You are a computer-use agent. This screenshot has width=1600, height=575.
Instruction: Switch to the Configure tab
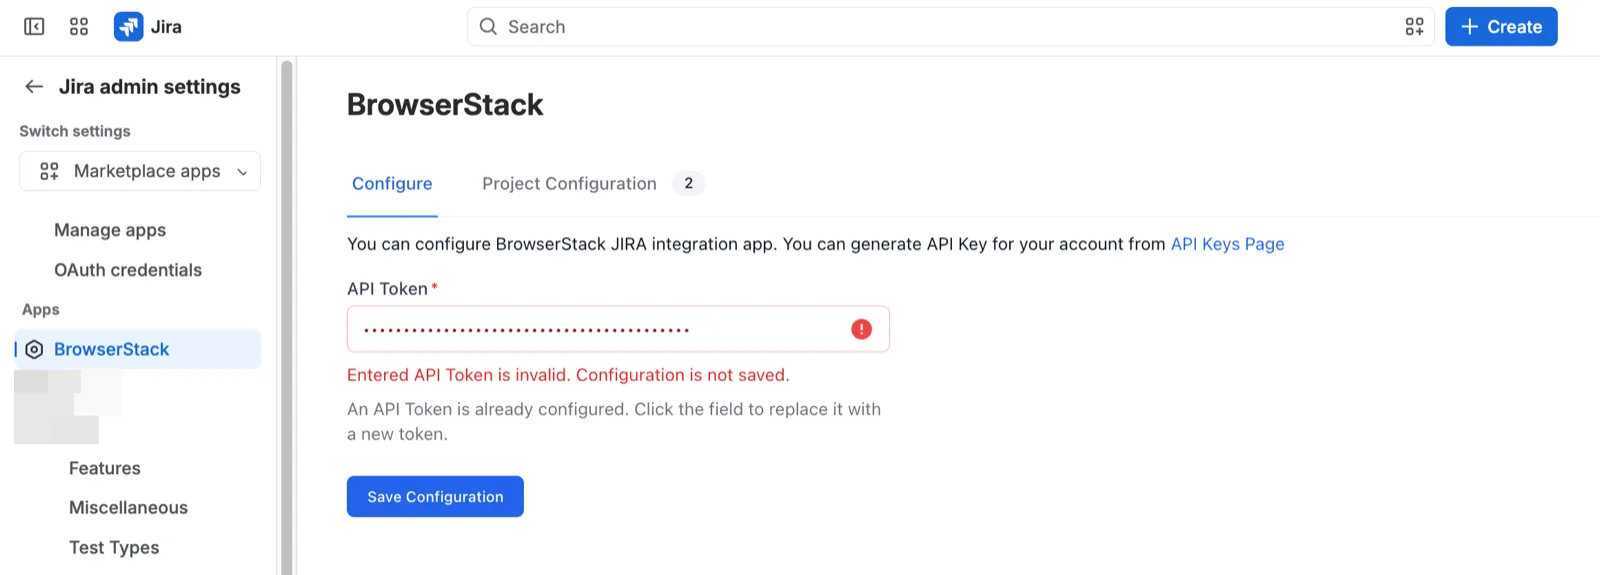tap(392, 184)
